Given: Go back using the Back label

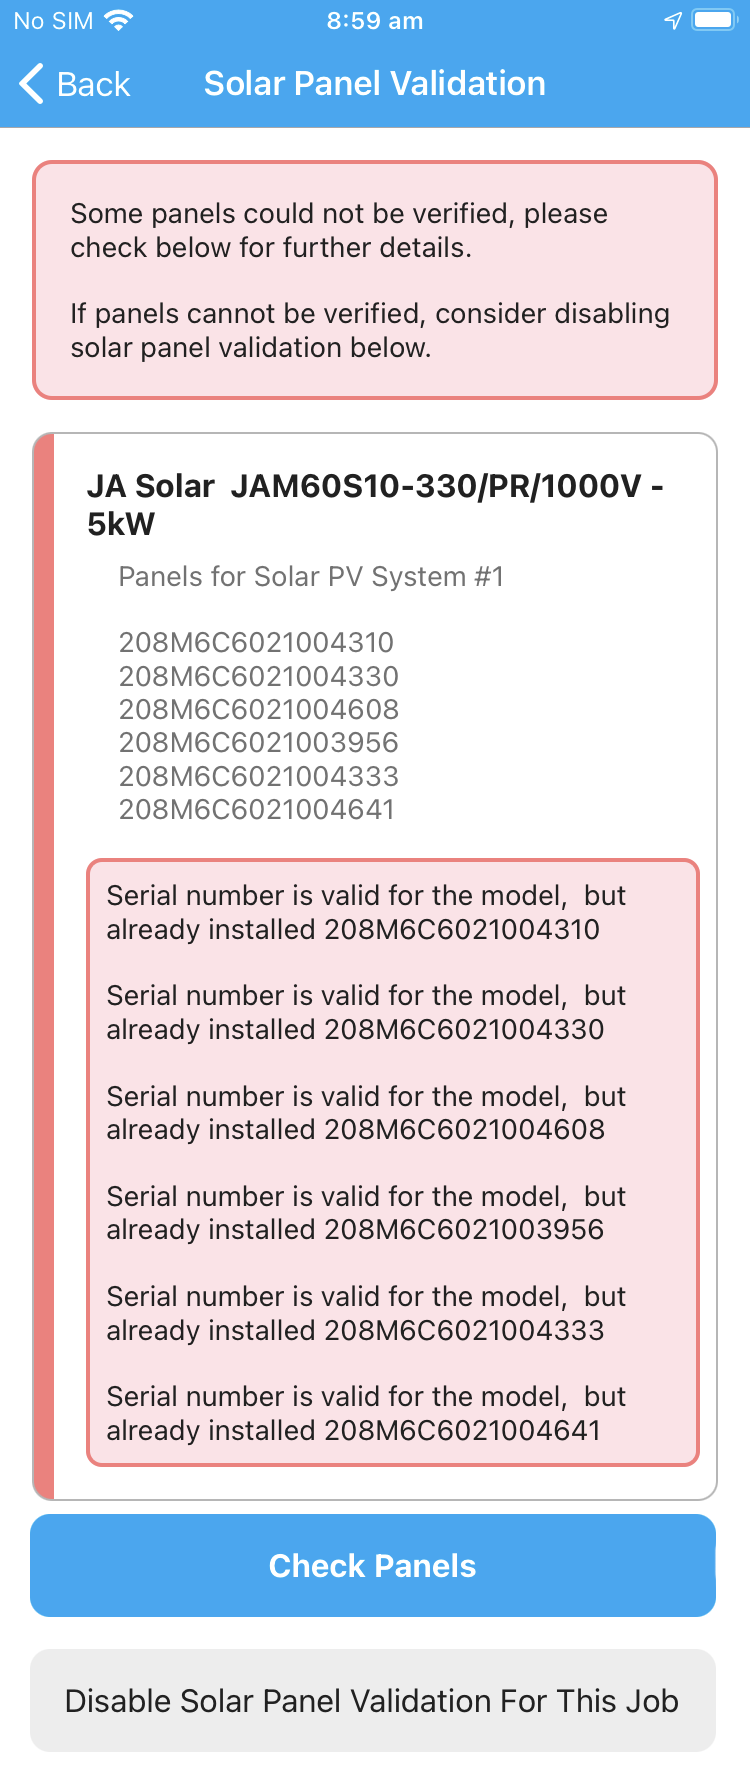Looking at the screenshot, I should tap(93, 84).
